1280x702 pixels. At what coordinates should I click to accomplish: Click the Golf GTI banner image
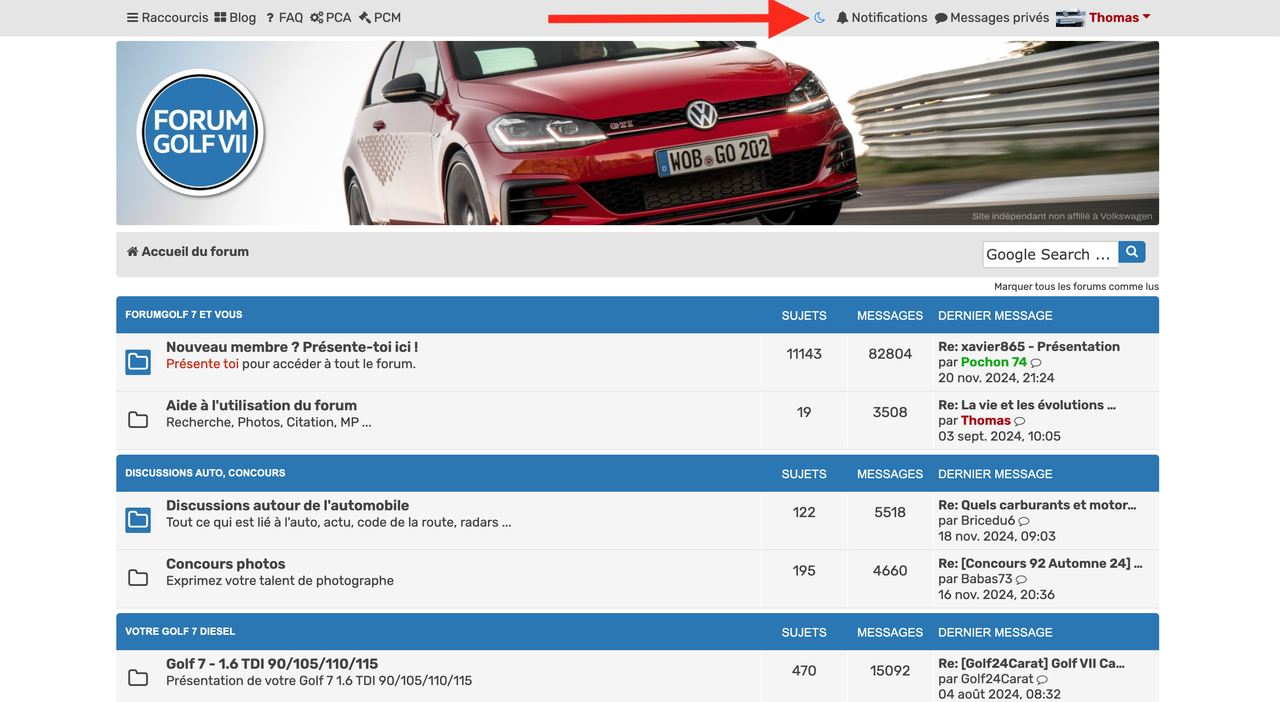point(637,132)
